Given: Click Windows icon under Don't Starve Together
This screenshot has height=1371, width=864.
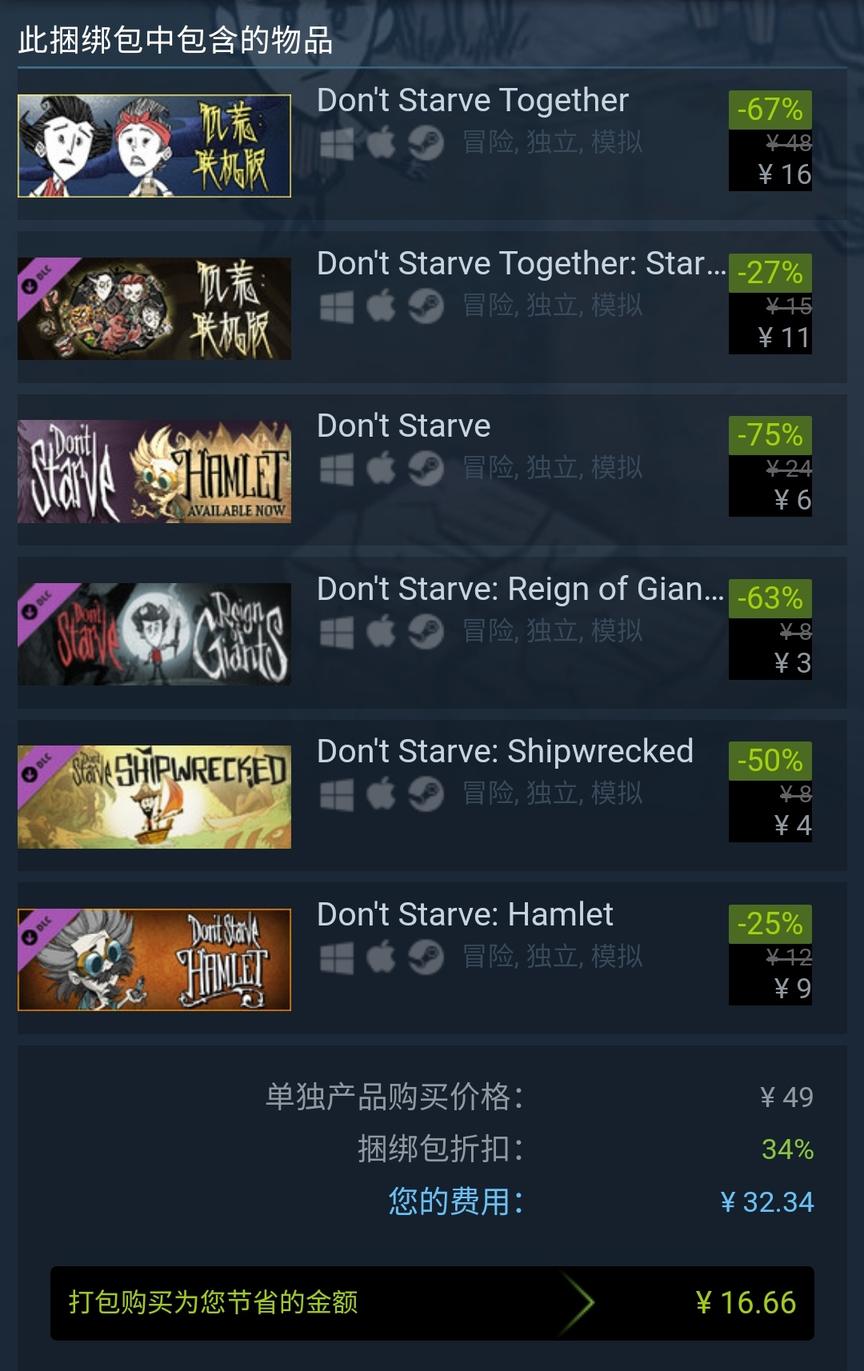Looking at the screenshot, I should 336,143.
